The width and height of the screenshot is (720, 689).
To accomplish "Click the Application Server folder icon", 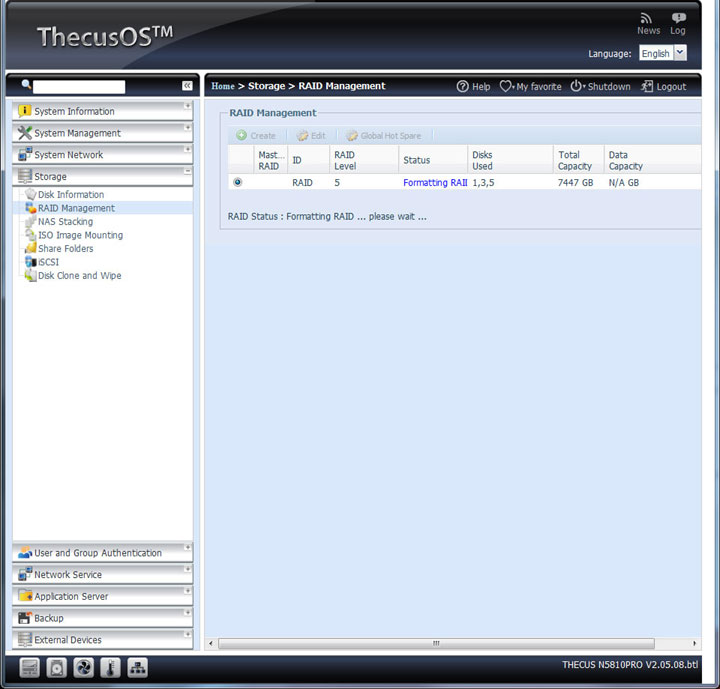I will click(24, 596).
